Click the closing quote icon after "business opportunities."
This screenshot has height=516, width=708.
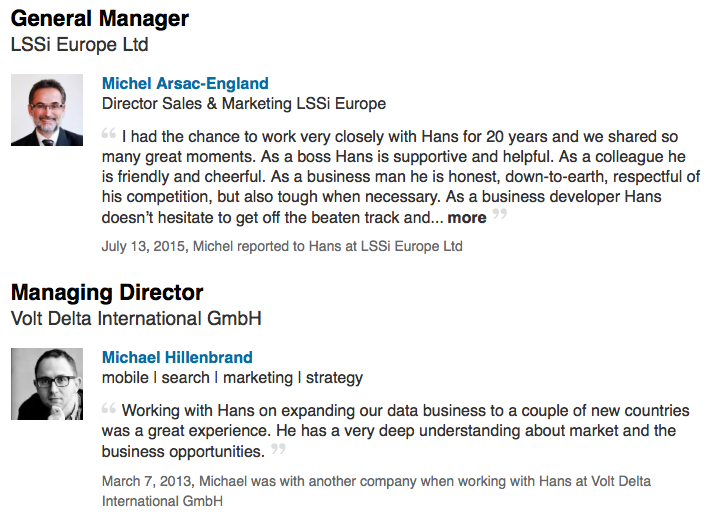pyautogui.click(x=278, y=449)
